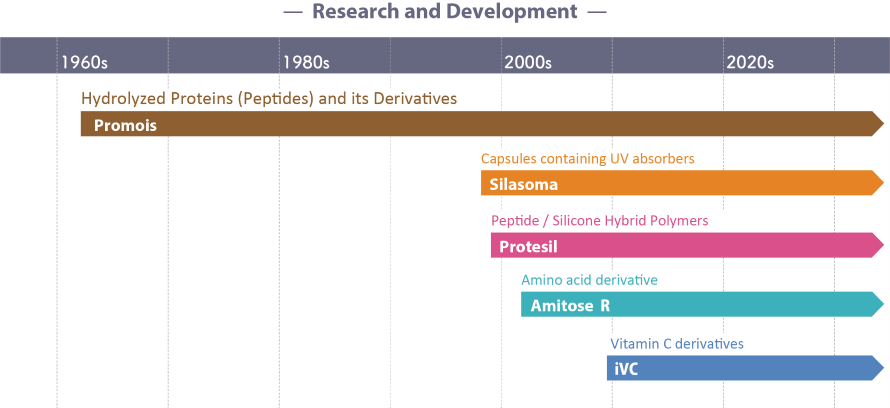Select the 2000s timeline label
The height and width of the screenshot is (408, 890).
(x=528, y=61)
